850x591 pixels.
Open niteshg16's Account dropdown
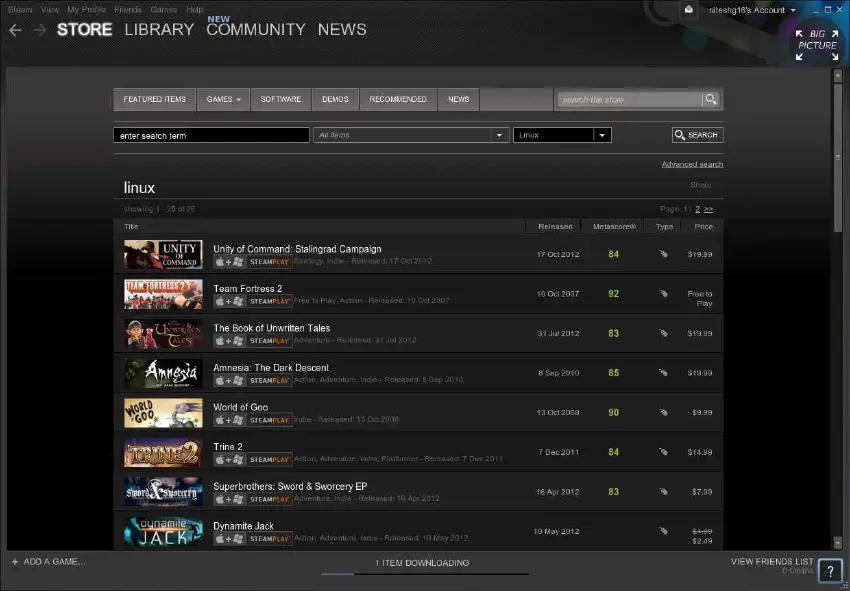(x=752, y=10)
